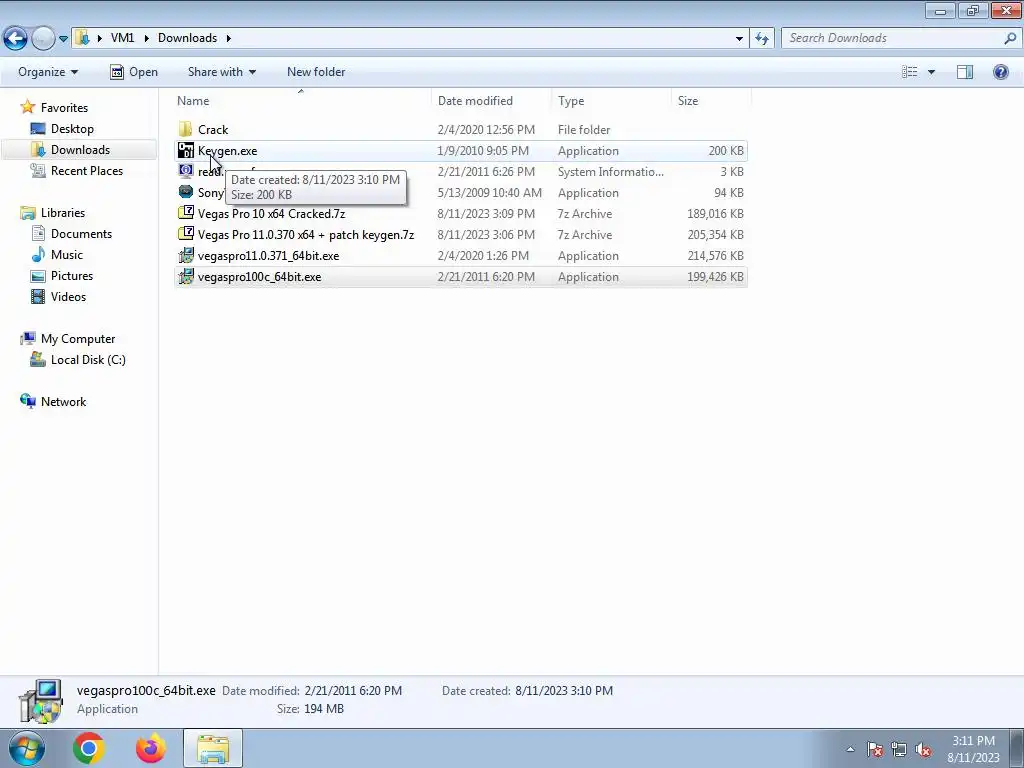Viewport: 1024px width, 768px height.
Task: Select the Sony application file icon
Action: click(186, 192)
